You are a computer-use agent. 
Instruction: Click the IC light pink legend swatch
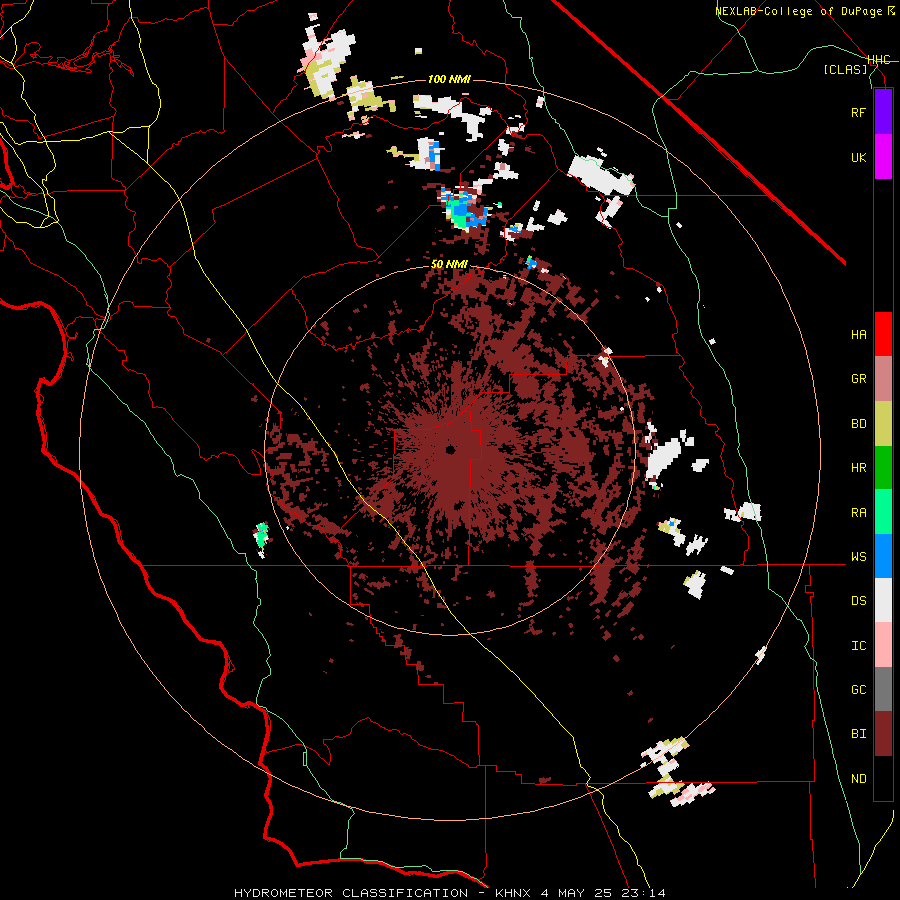point(883,645)
